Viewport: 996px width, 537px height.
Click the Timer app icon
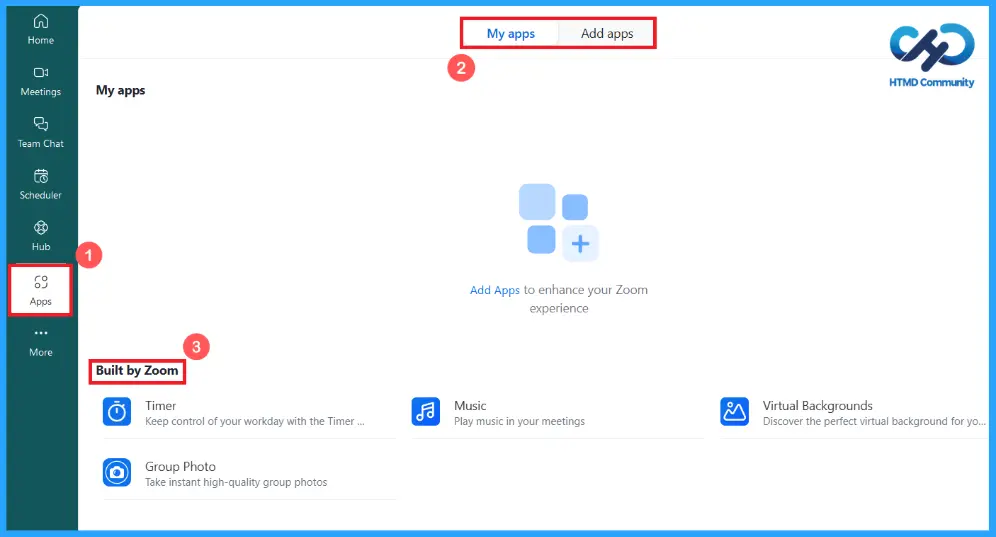117,412
